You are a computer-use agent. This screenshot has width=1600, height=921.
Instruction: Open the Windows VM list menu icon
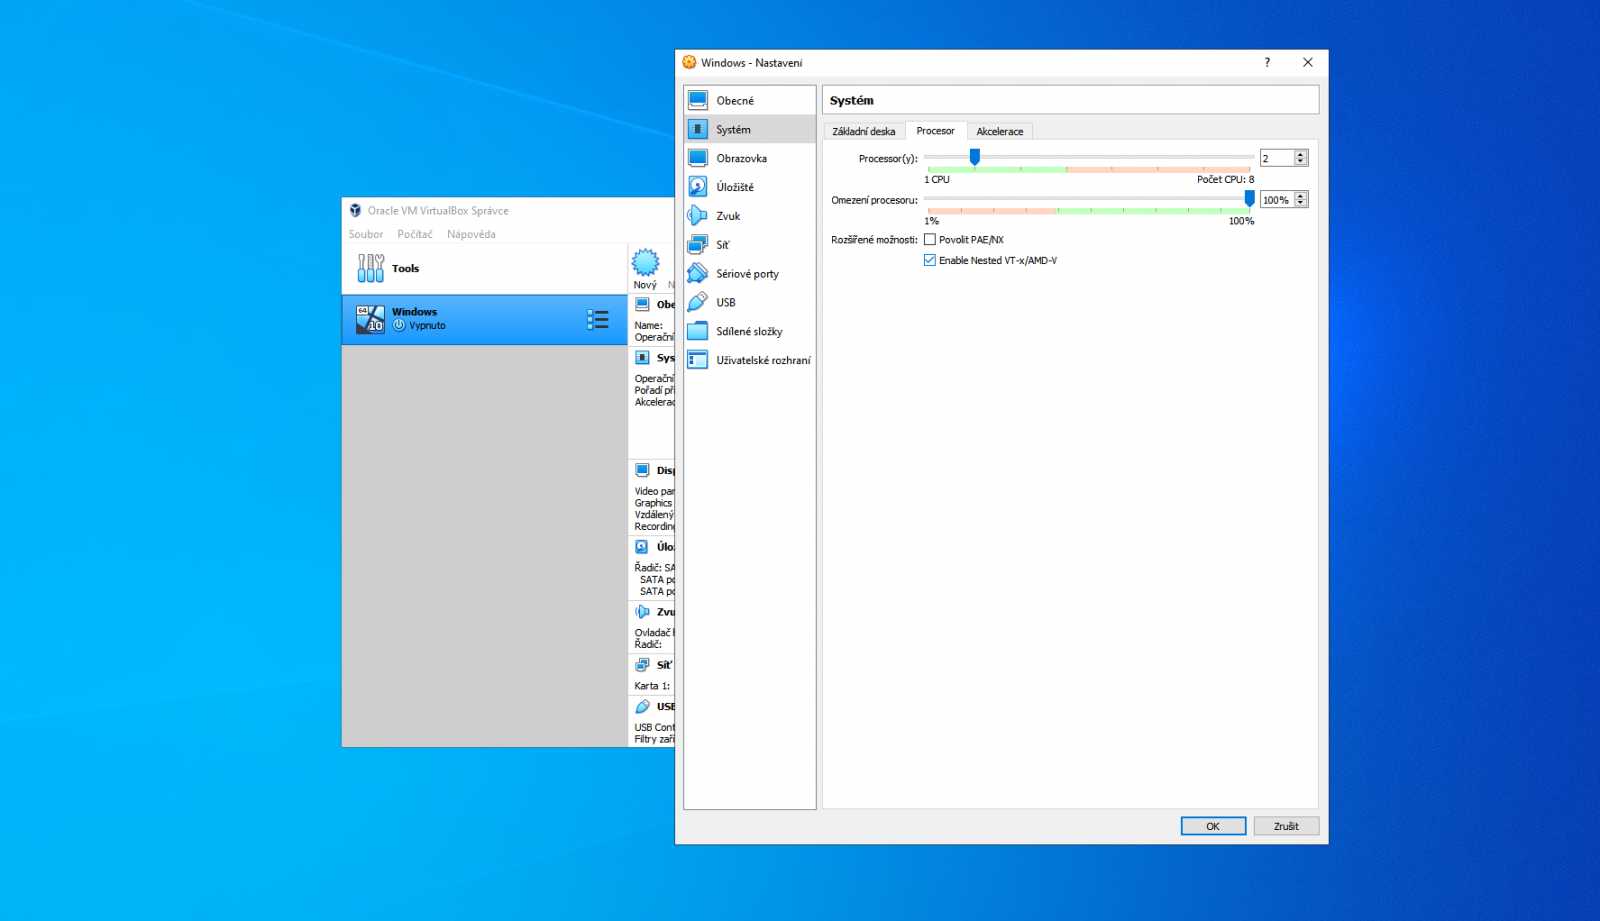(x=598, y=319)
